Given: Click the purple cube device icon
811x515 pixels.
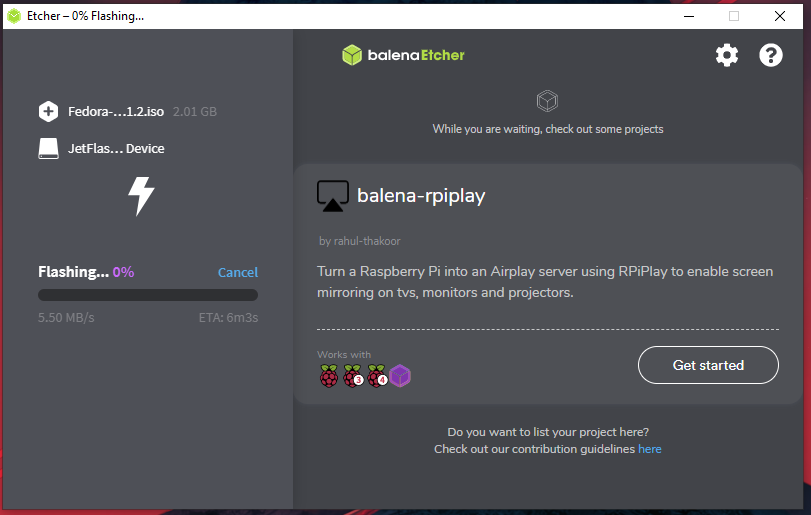Looking at the screenshot, I should pyautogui.click(x=400, y=376).
